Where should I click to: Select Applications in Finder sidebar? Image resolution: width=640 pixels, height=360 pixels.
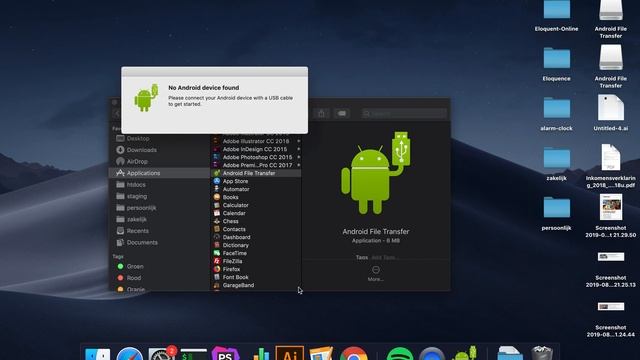tap(159, 173)
